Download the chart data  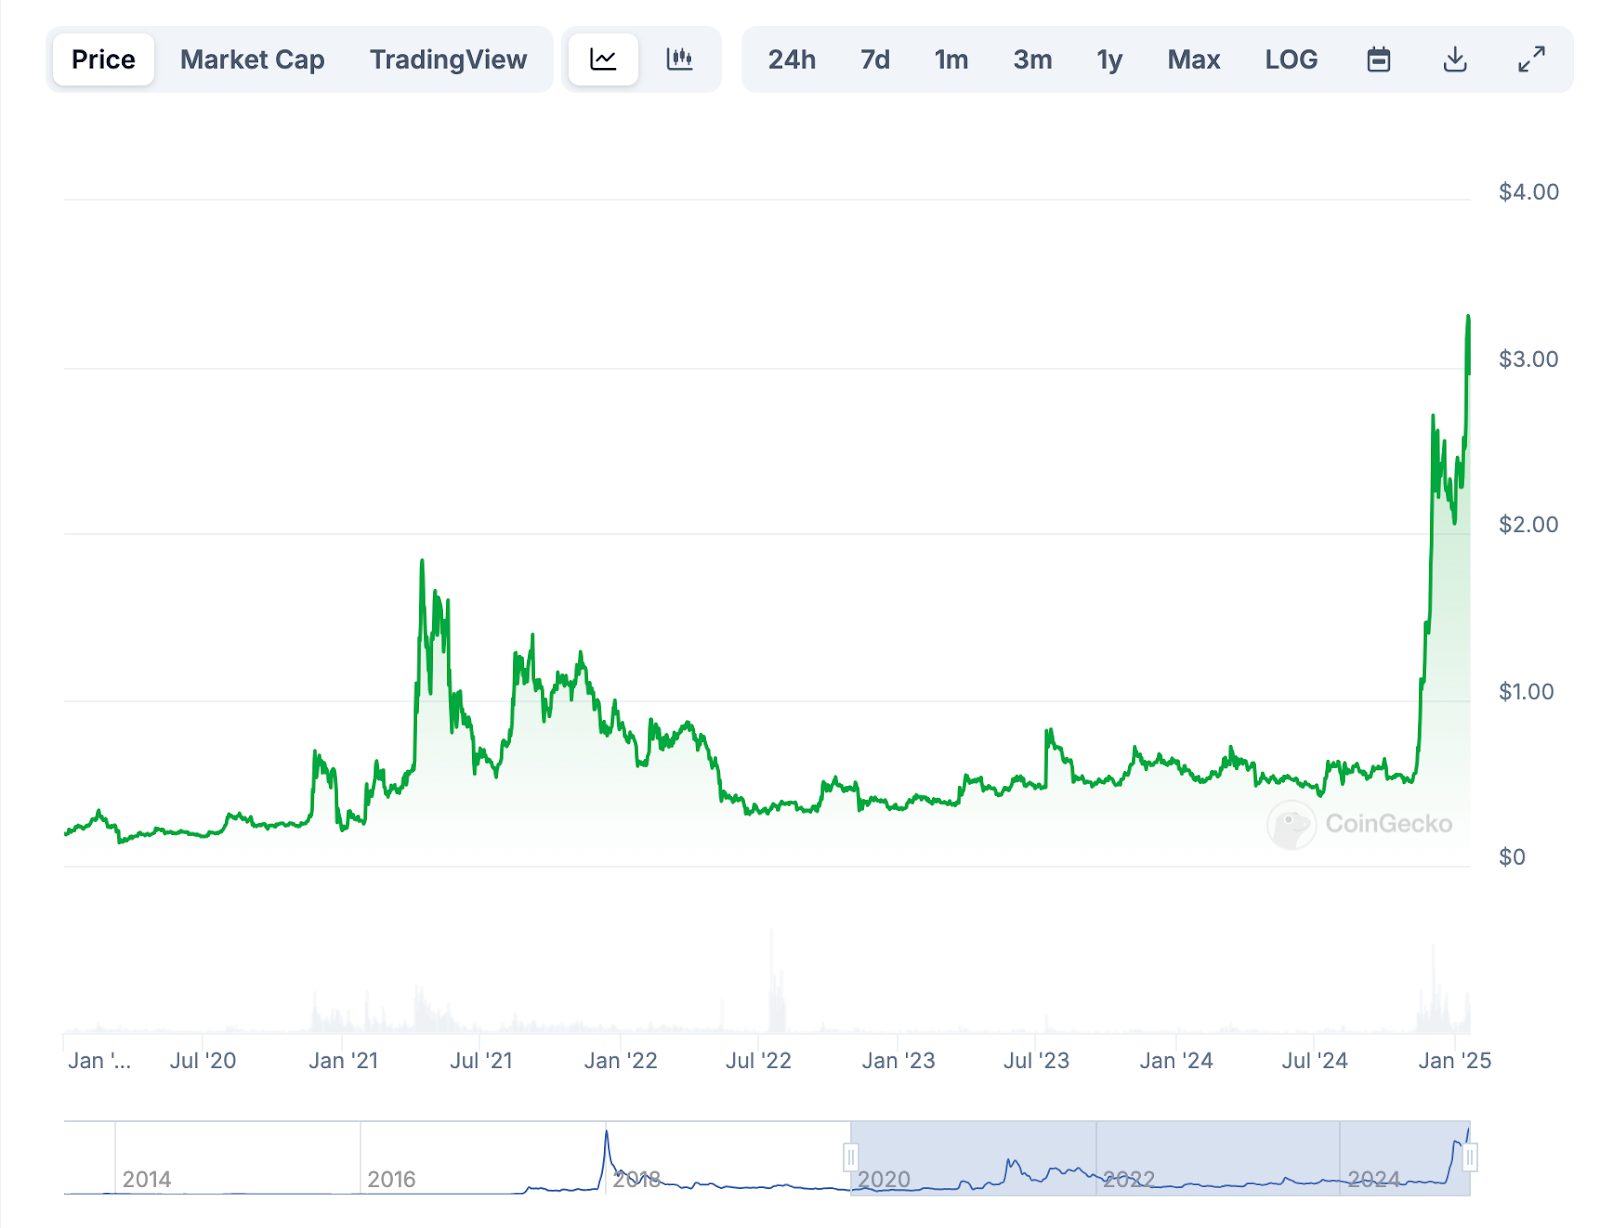coord(1455,60)
